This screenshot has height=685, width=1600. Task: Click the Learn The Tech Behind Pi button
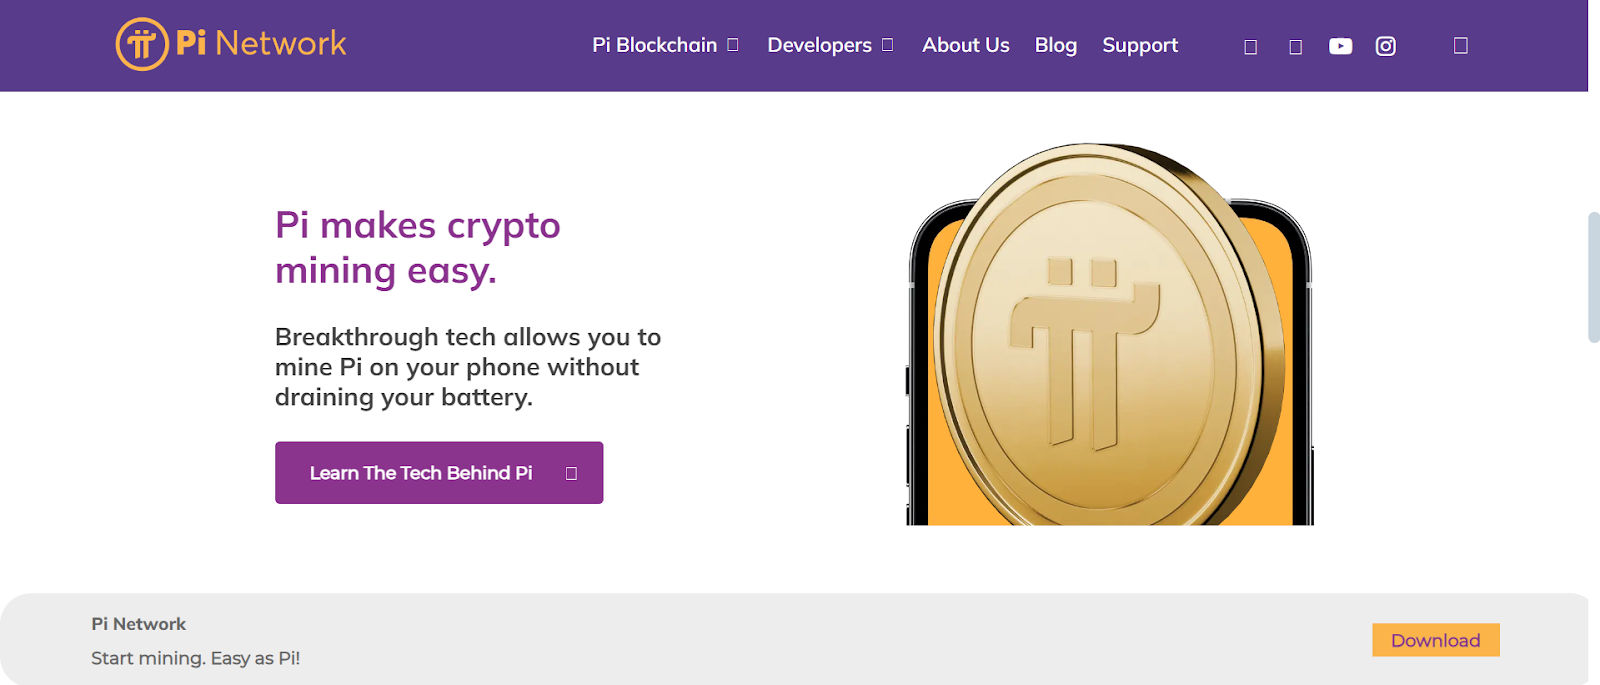pyautogui.click(x=439, y=472)
